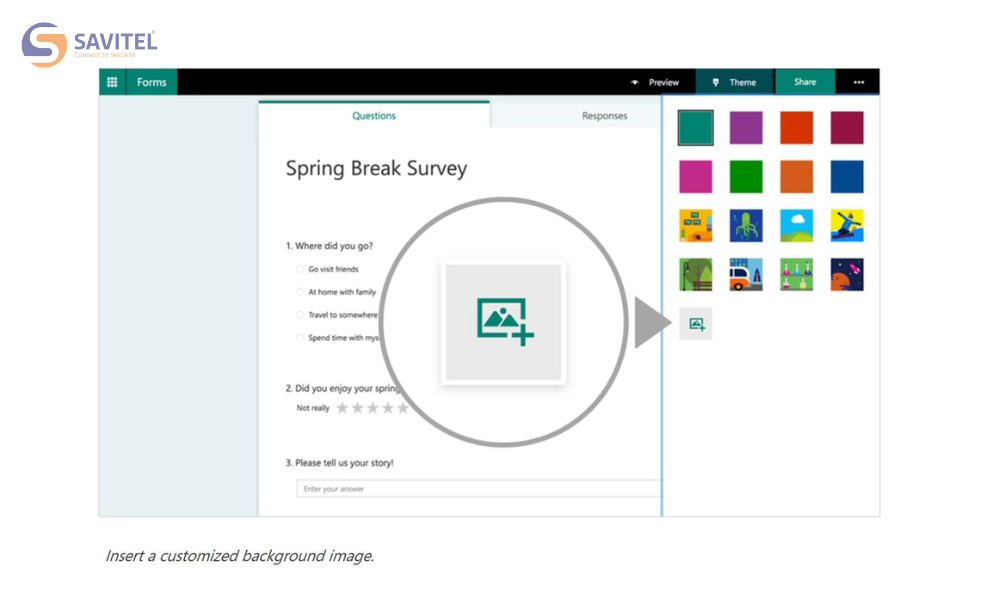Select the red-orange theme color swatch
Viewport: 1000px width, 600px height.
(x=797, y=128)
